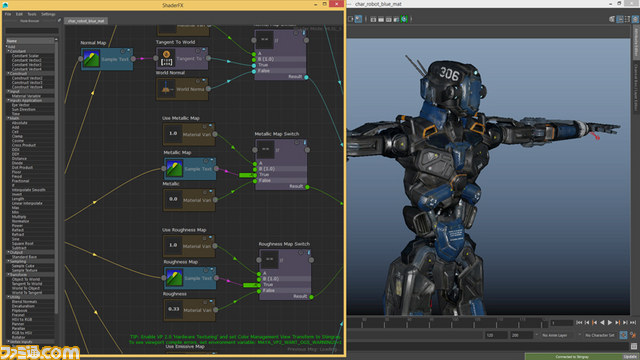This screenshot has height=360, width=640.
Task: Collapse the Constant group in node browser
Action: [9, 51]
